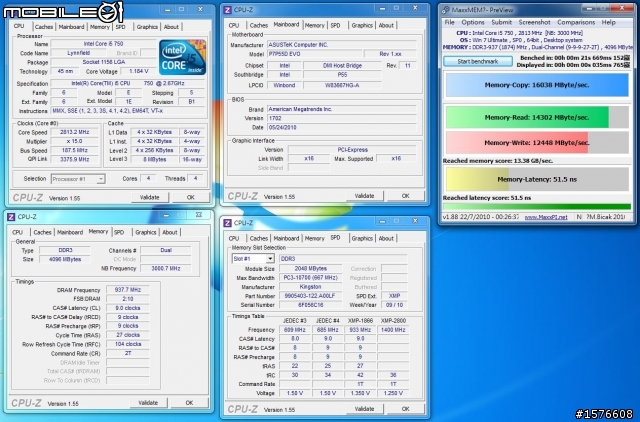Click Validate in the SPD CPU-Z window

tap(364, 409)
